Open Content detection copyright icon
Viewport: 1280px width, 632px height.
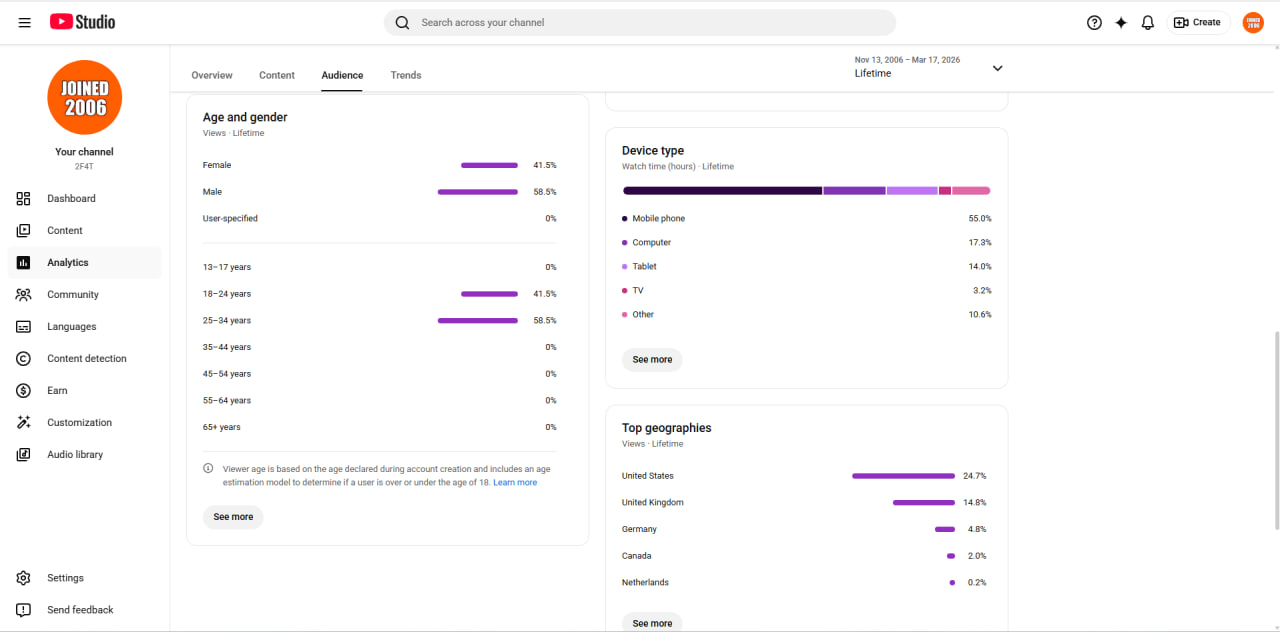24,358
